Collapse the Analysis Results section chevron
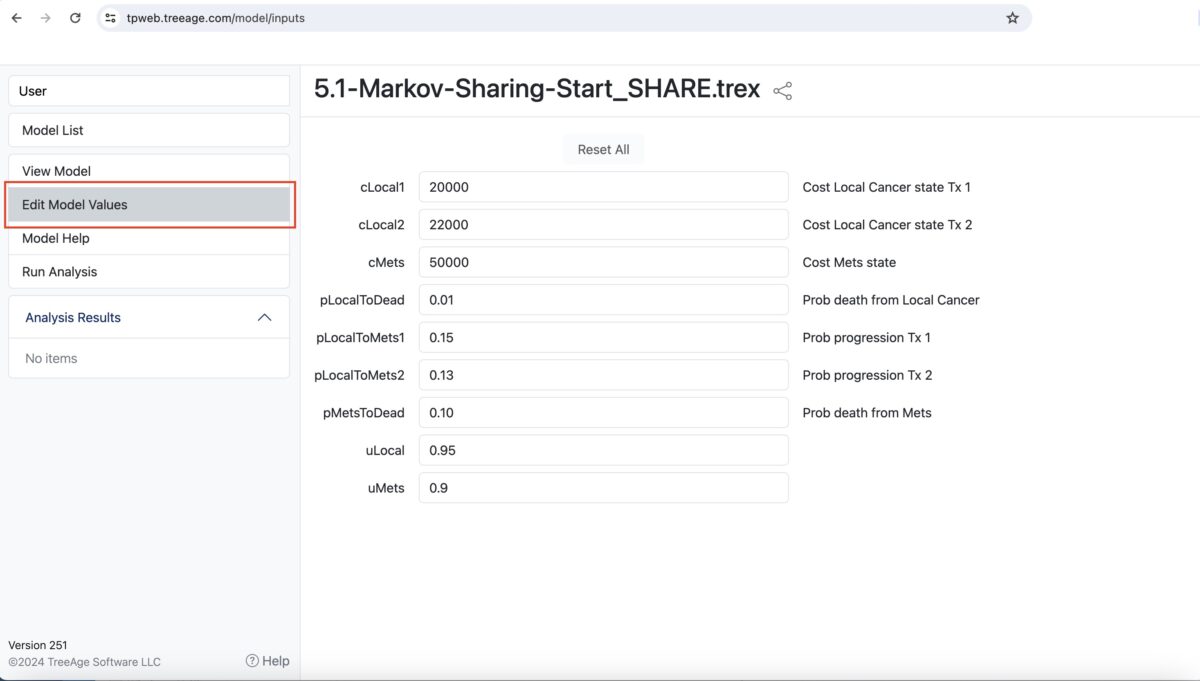The image size is (1200, 681). coord(265,317)
